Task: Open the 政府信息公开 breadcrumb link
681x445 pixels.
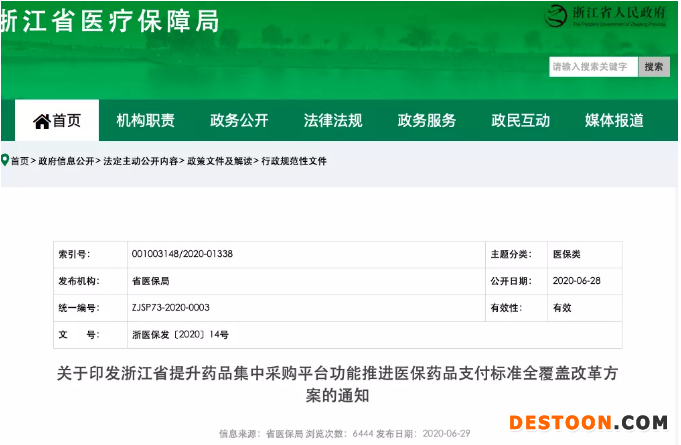Action: point(66,161)
